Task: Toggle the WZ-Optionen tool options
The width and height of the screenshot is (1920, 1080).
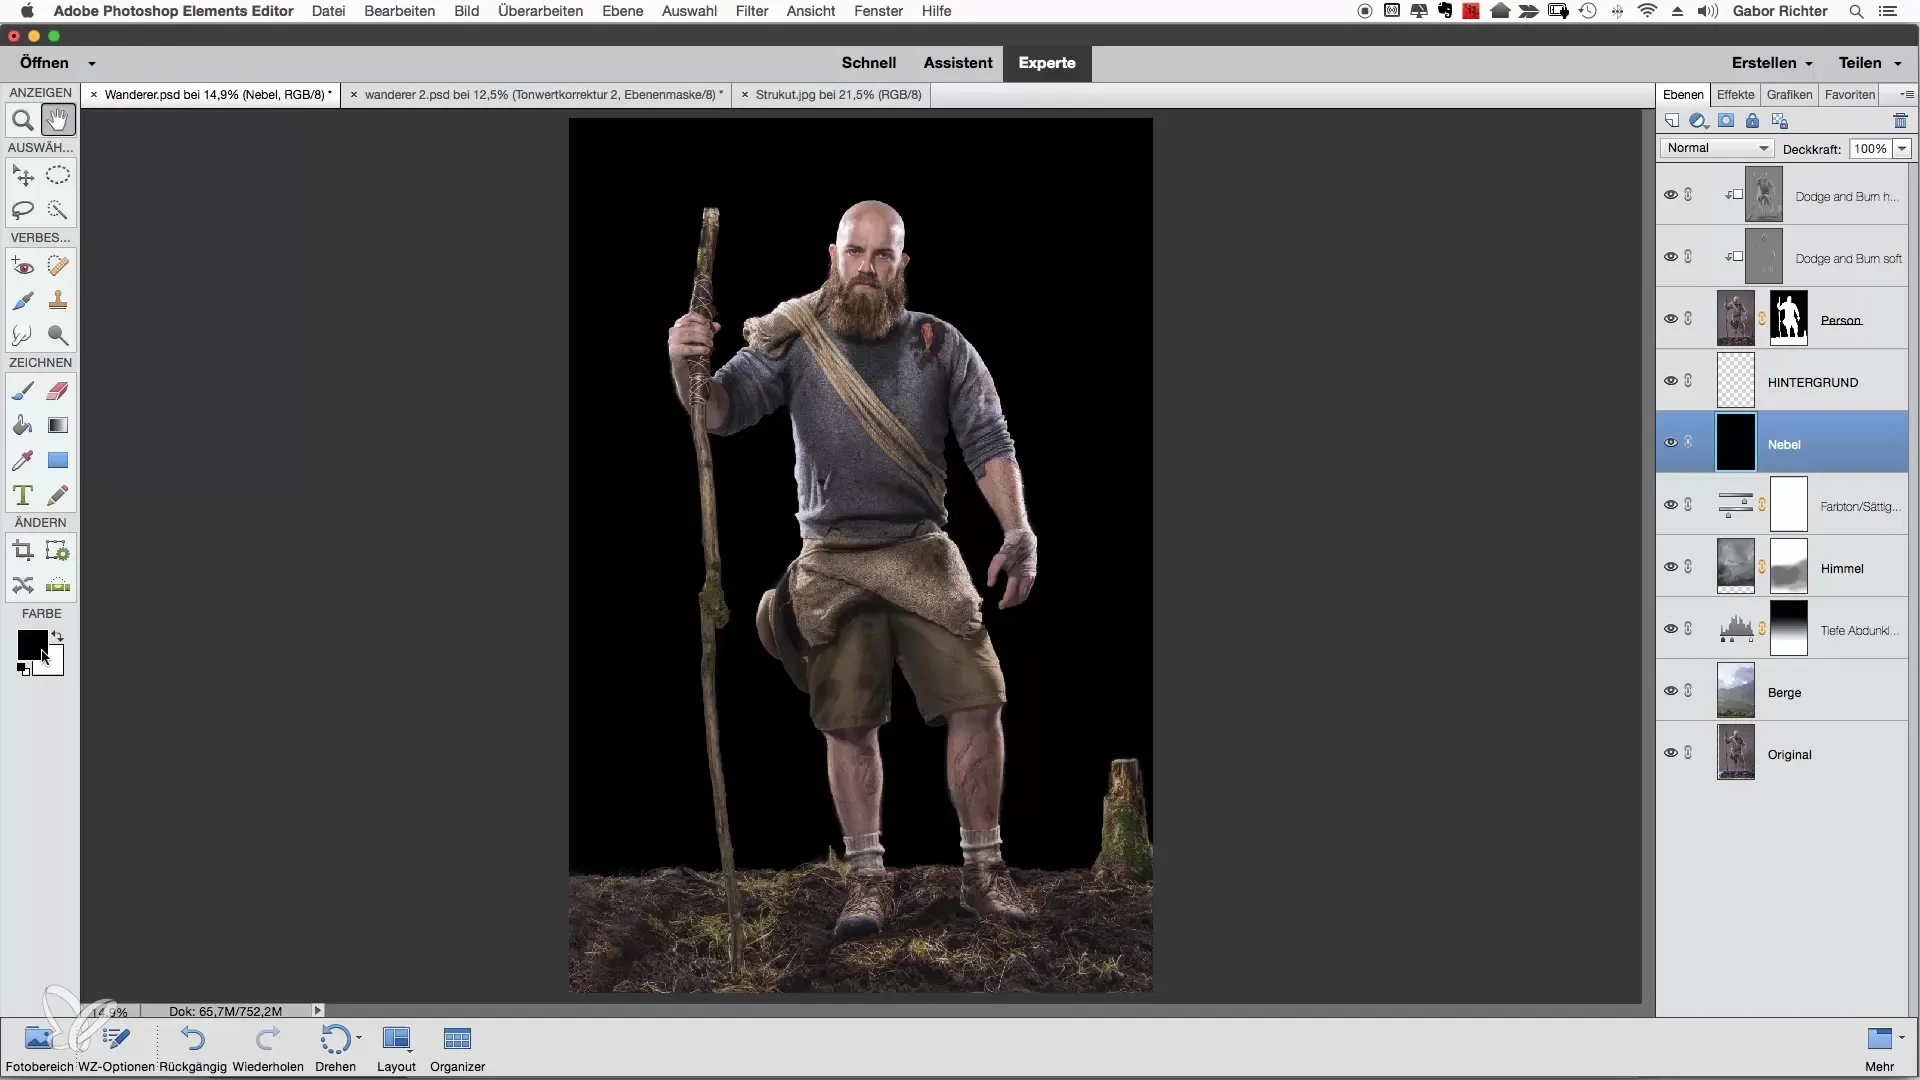Action: [116, 1048]
